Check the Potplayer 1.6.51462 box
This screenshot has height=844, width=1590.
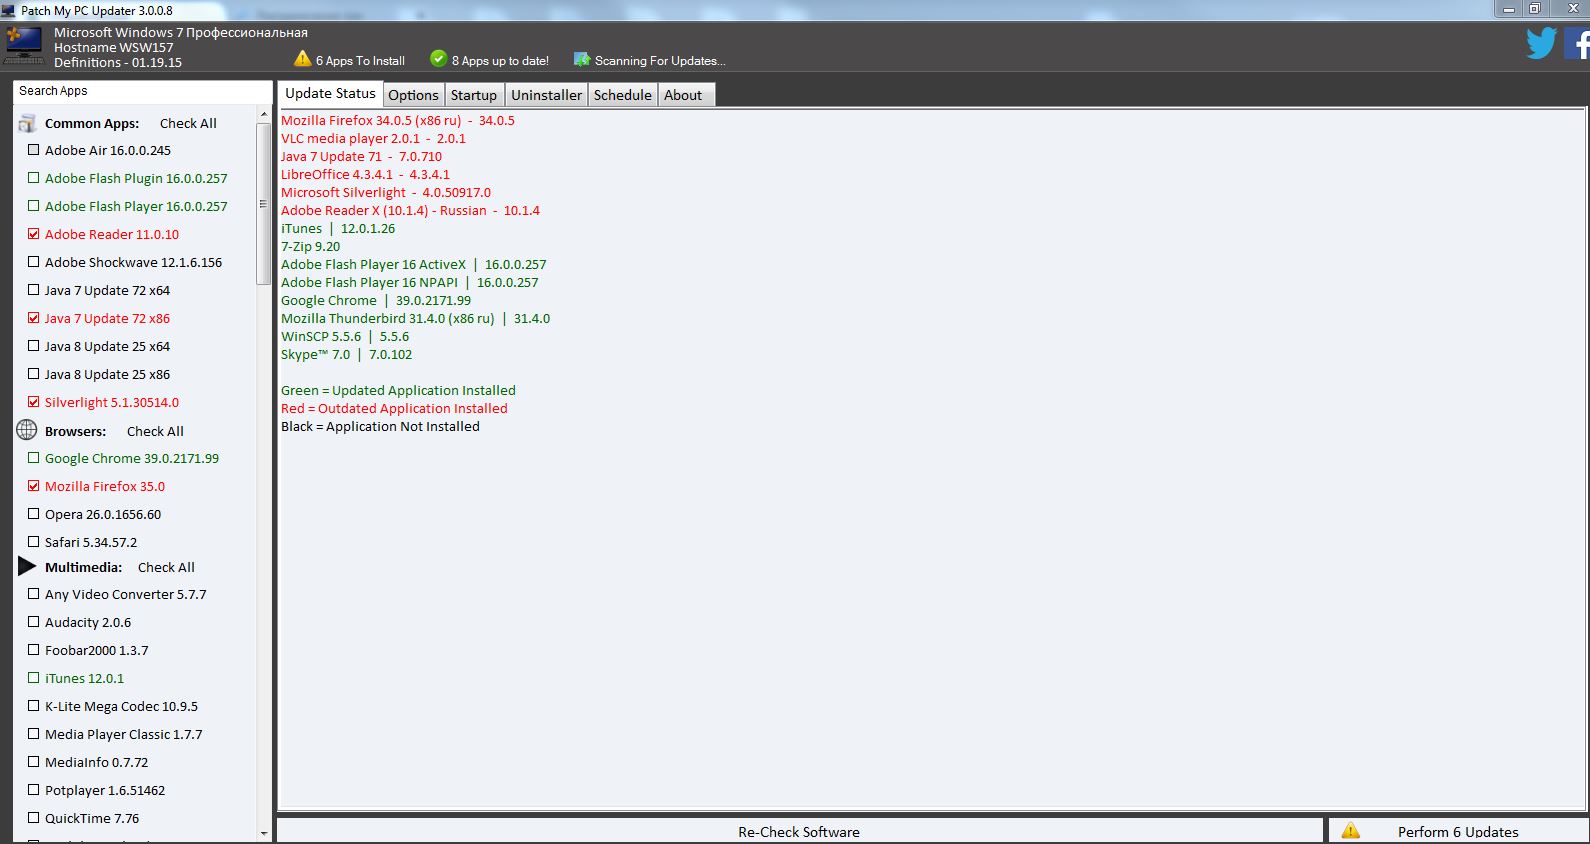point(34,790)
